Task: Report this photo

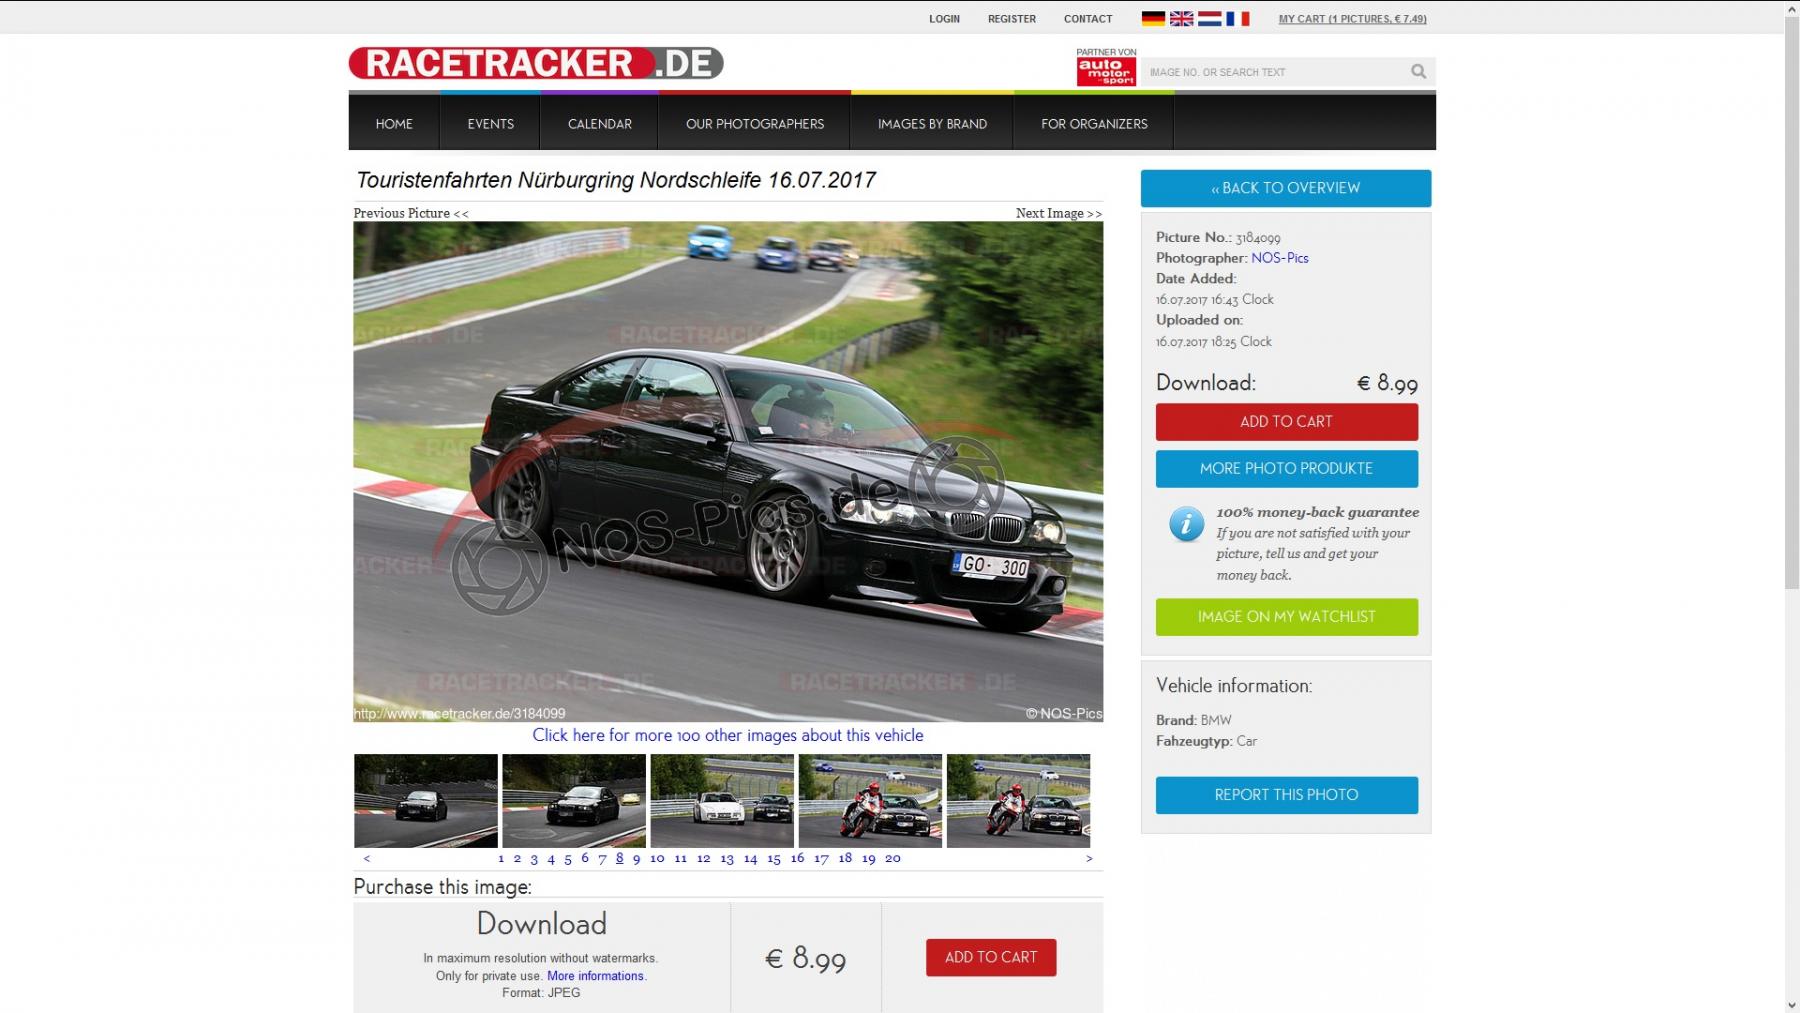Action: 1286,795
